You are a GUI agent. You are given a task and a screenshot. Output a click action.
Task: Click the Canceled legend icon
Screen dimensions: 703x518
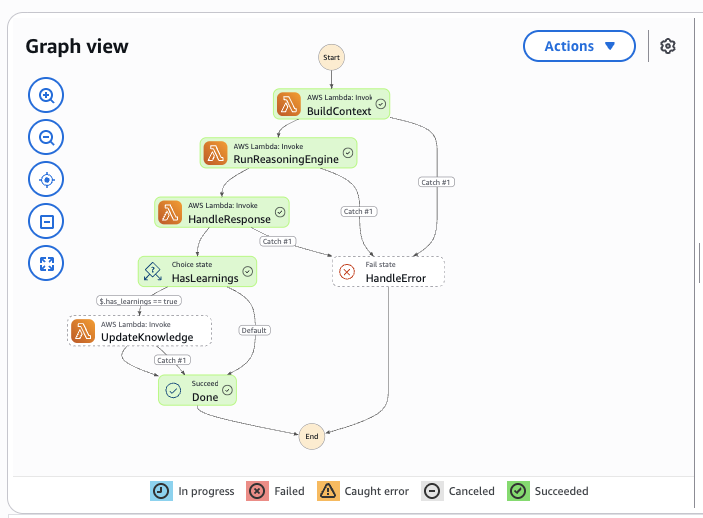(x=432, y=491)
